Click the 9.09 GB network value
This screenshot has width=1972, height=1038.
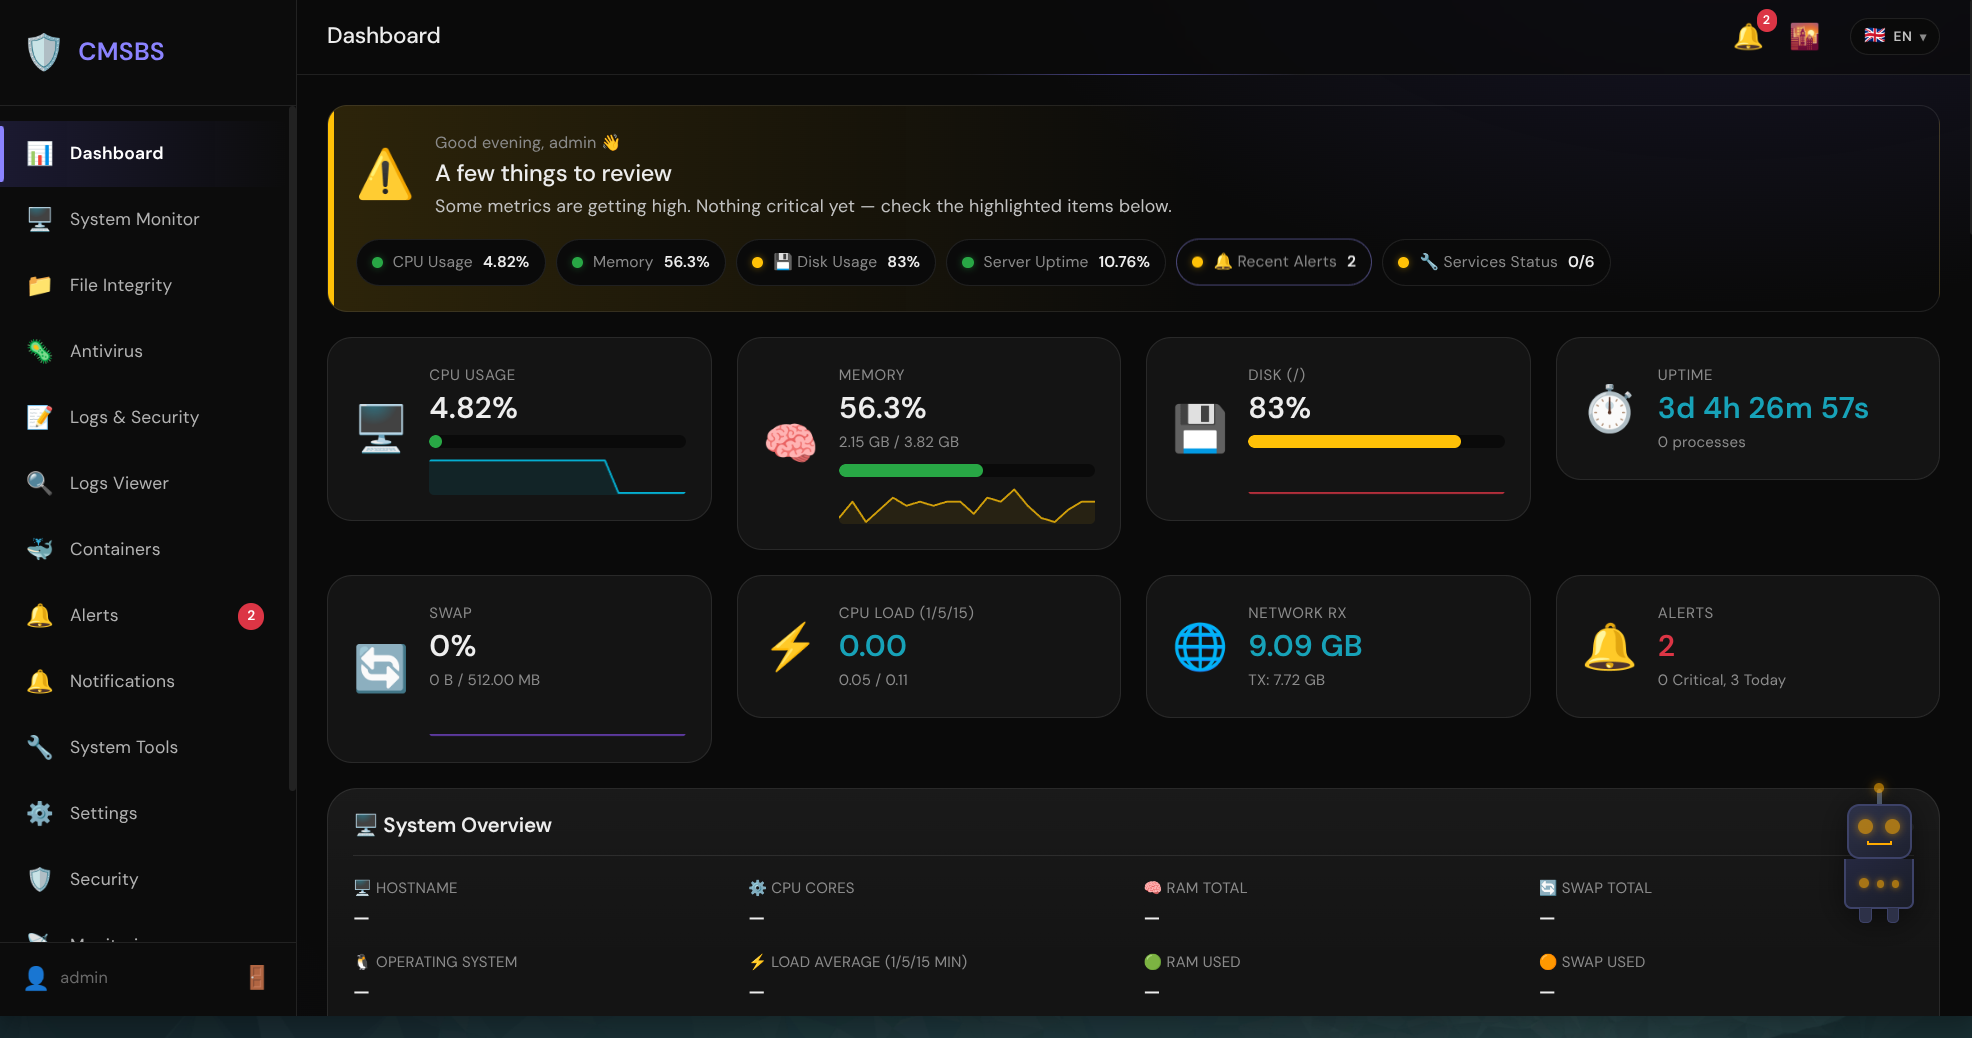tap(1305, 646)
